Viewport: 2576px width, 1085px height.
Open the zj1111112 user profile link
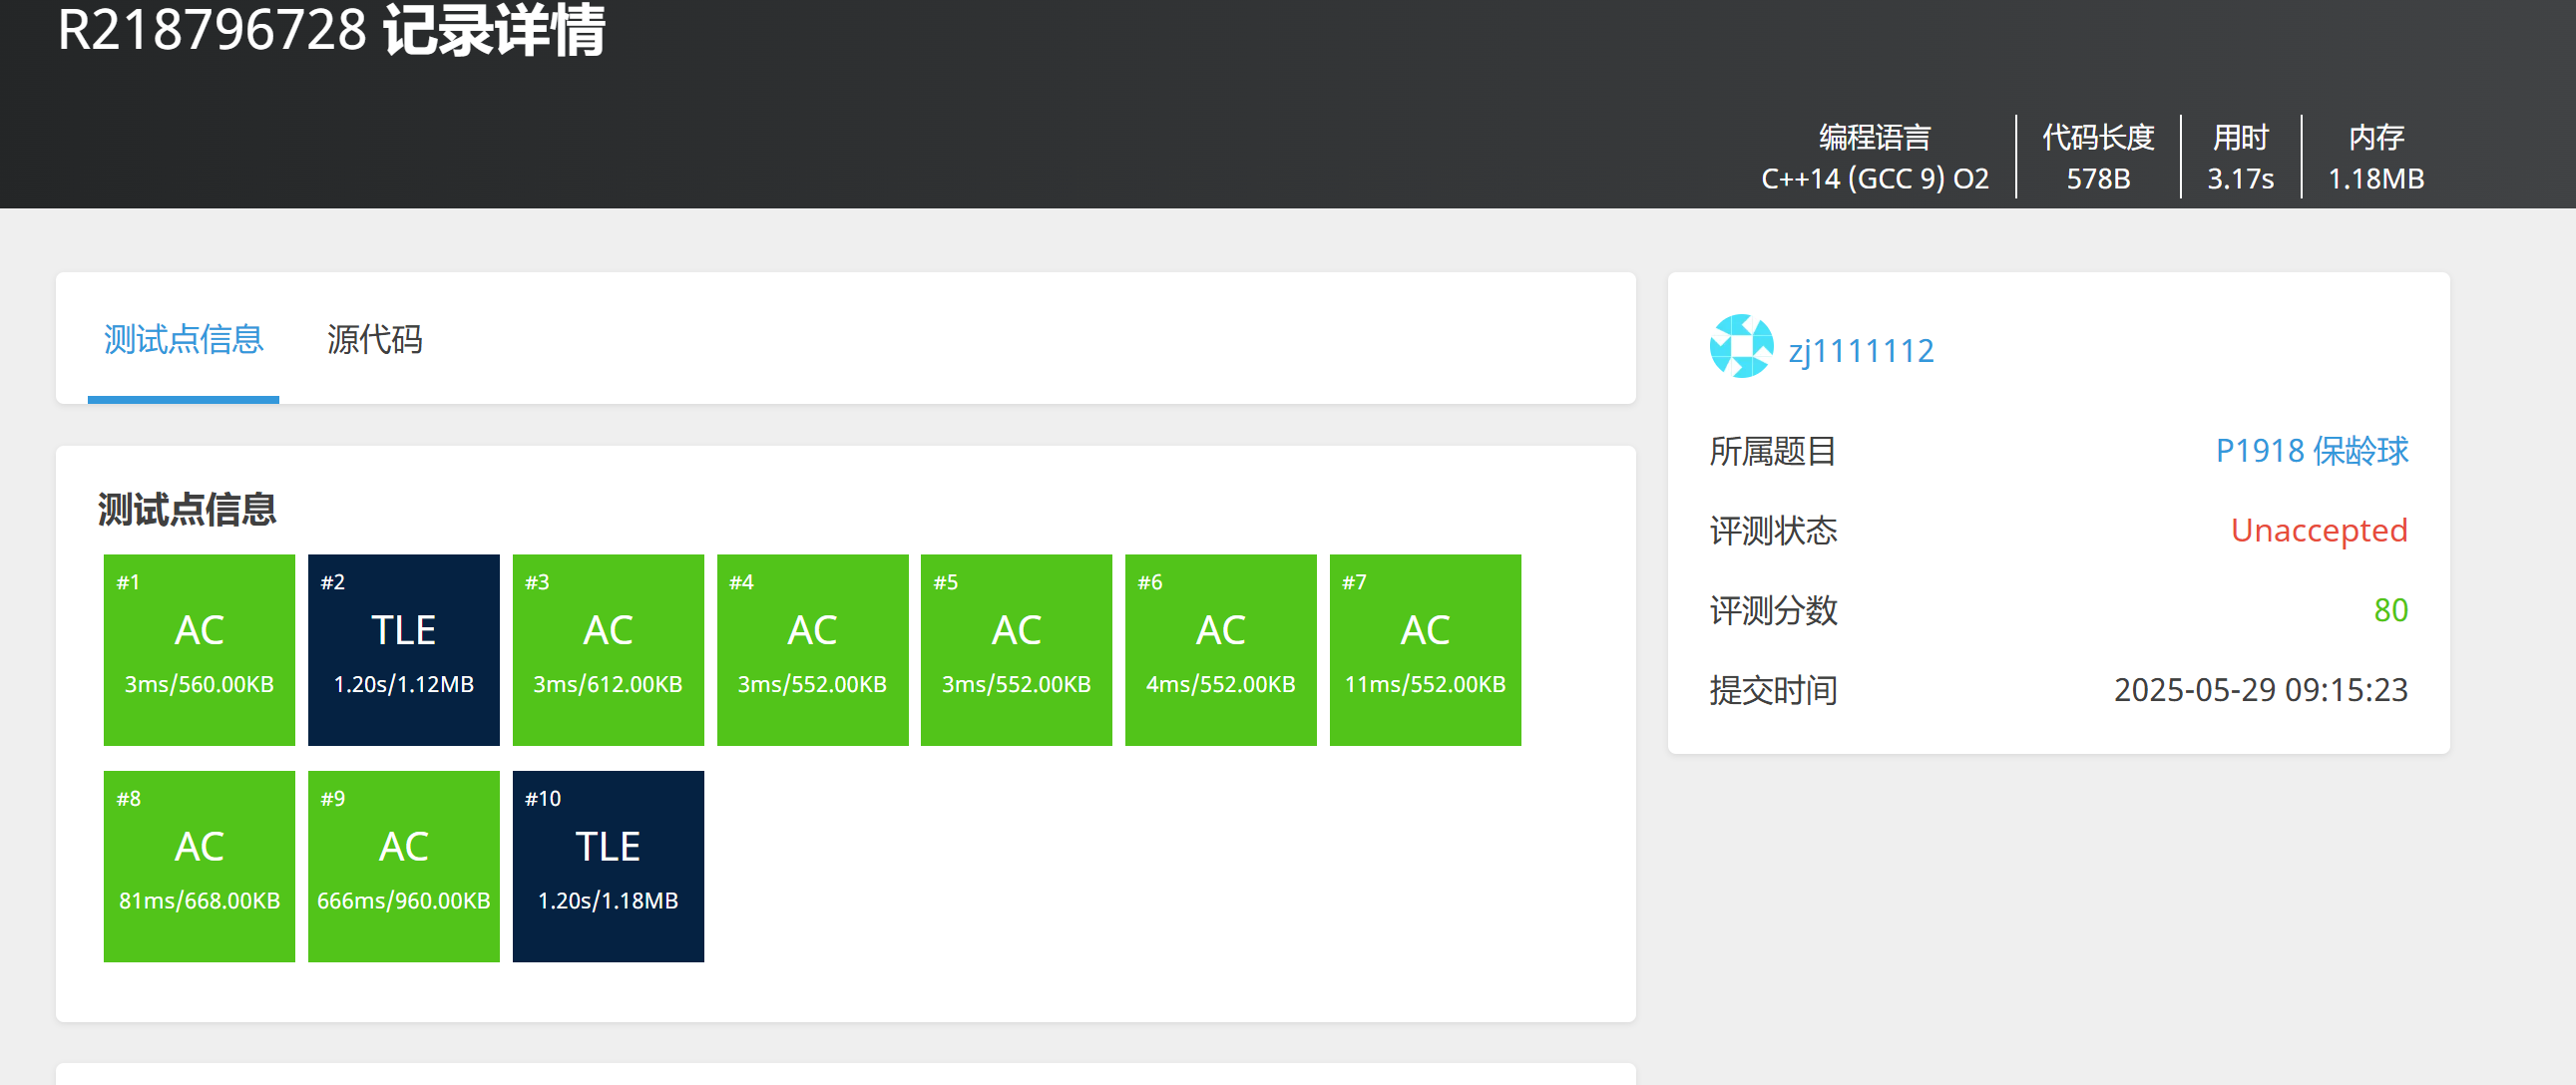point(1860,351)
